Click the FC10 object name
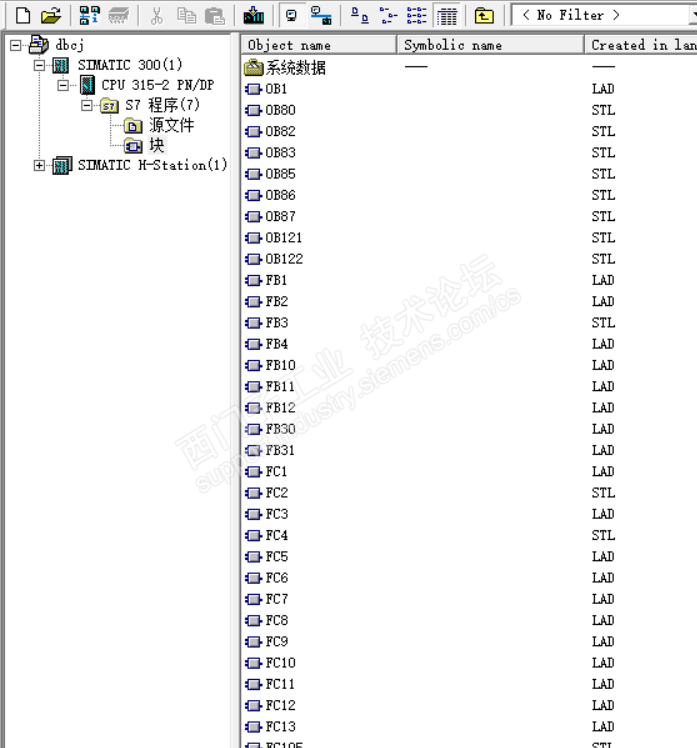Screen dimensions: 697x748 click(x=281, y=663)
